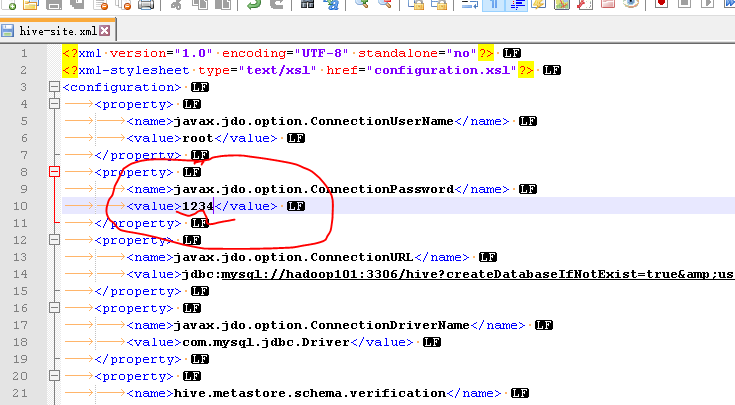Collapse the property block on line 4
The height and width of the screenshot is (405, 735).
(x=54, y=104)
